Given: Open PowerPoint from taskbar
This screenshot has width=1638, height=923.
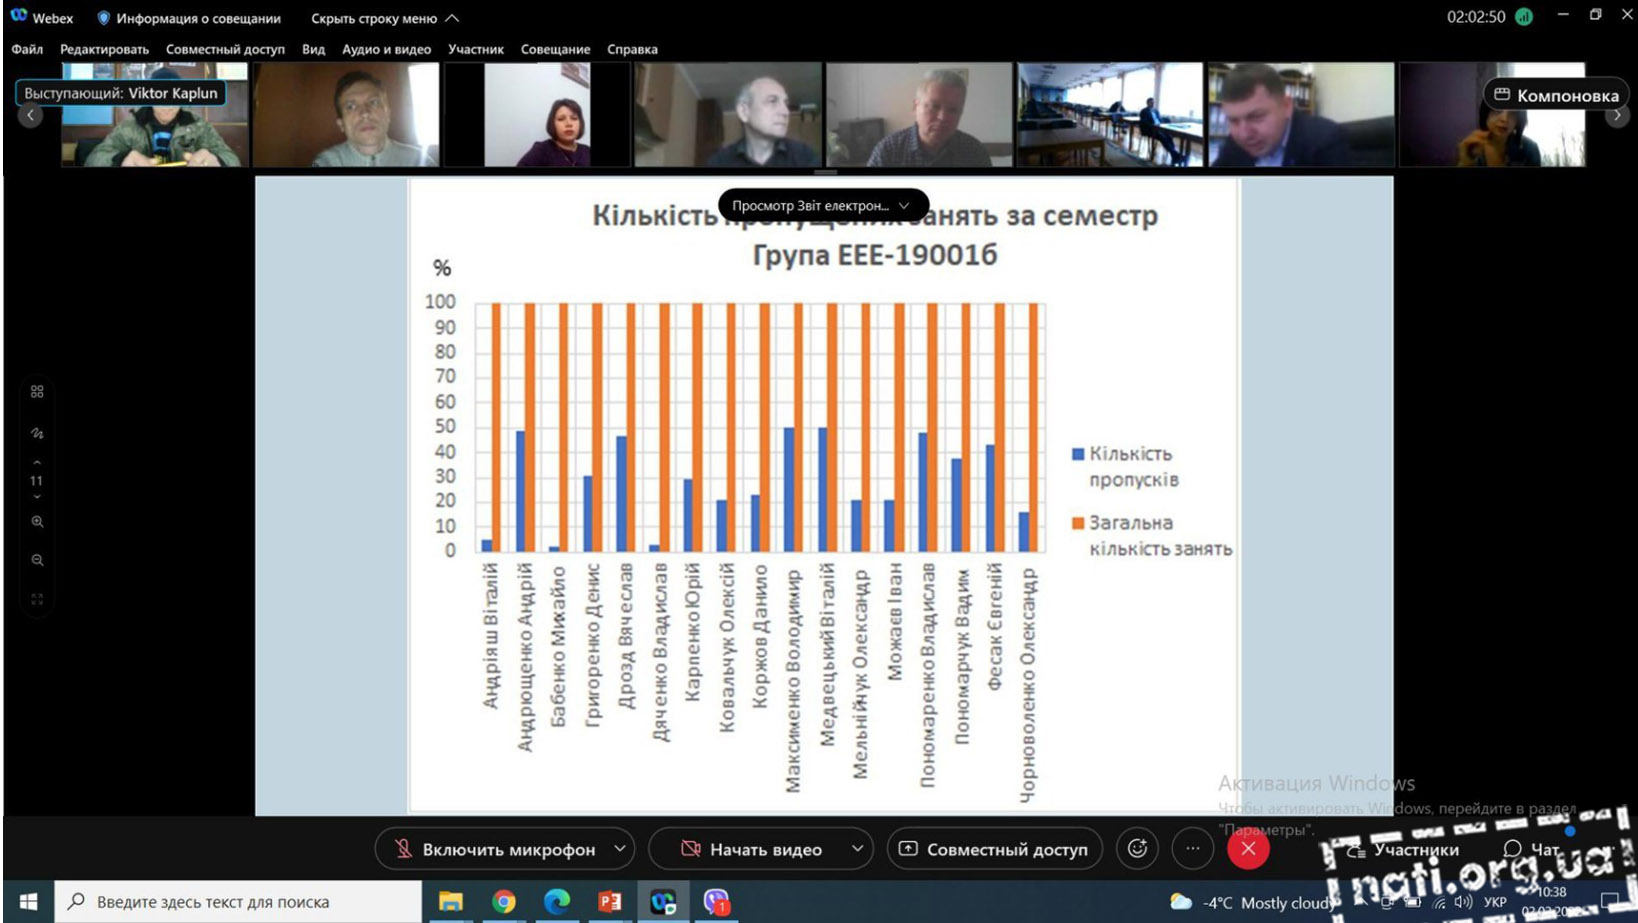Looking at the screenshot, I should pos(610,902).
